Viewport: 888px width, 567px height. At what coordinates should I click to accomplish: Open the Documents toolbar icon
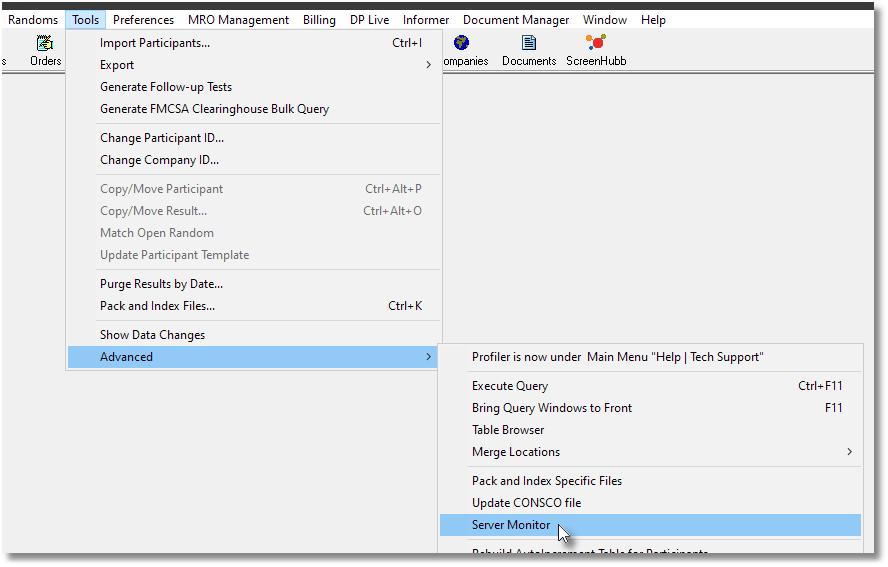coord(529,50)
